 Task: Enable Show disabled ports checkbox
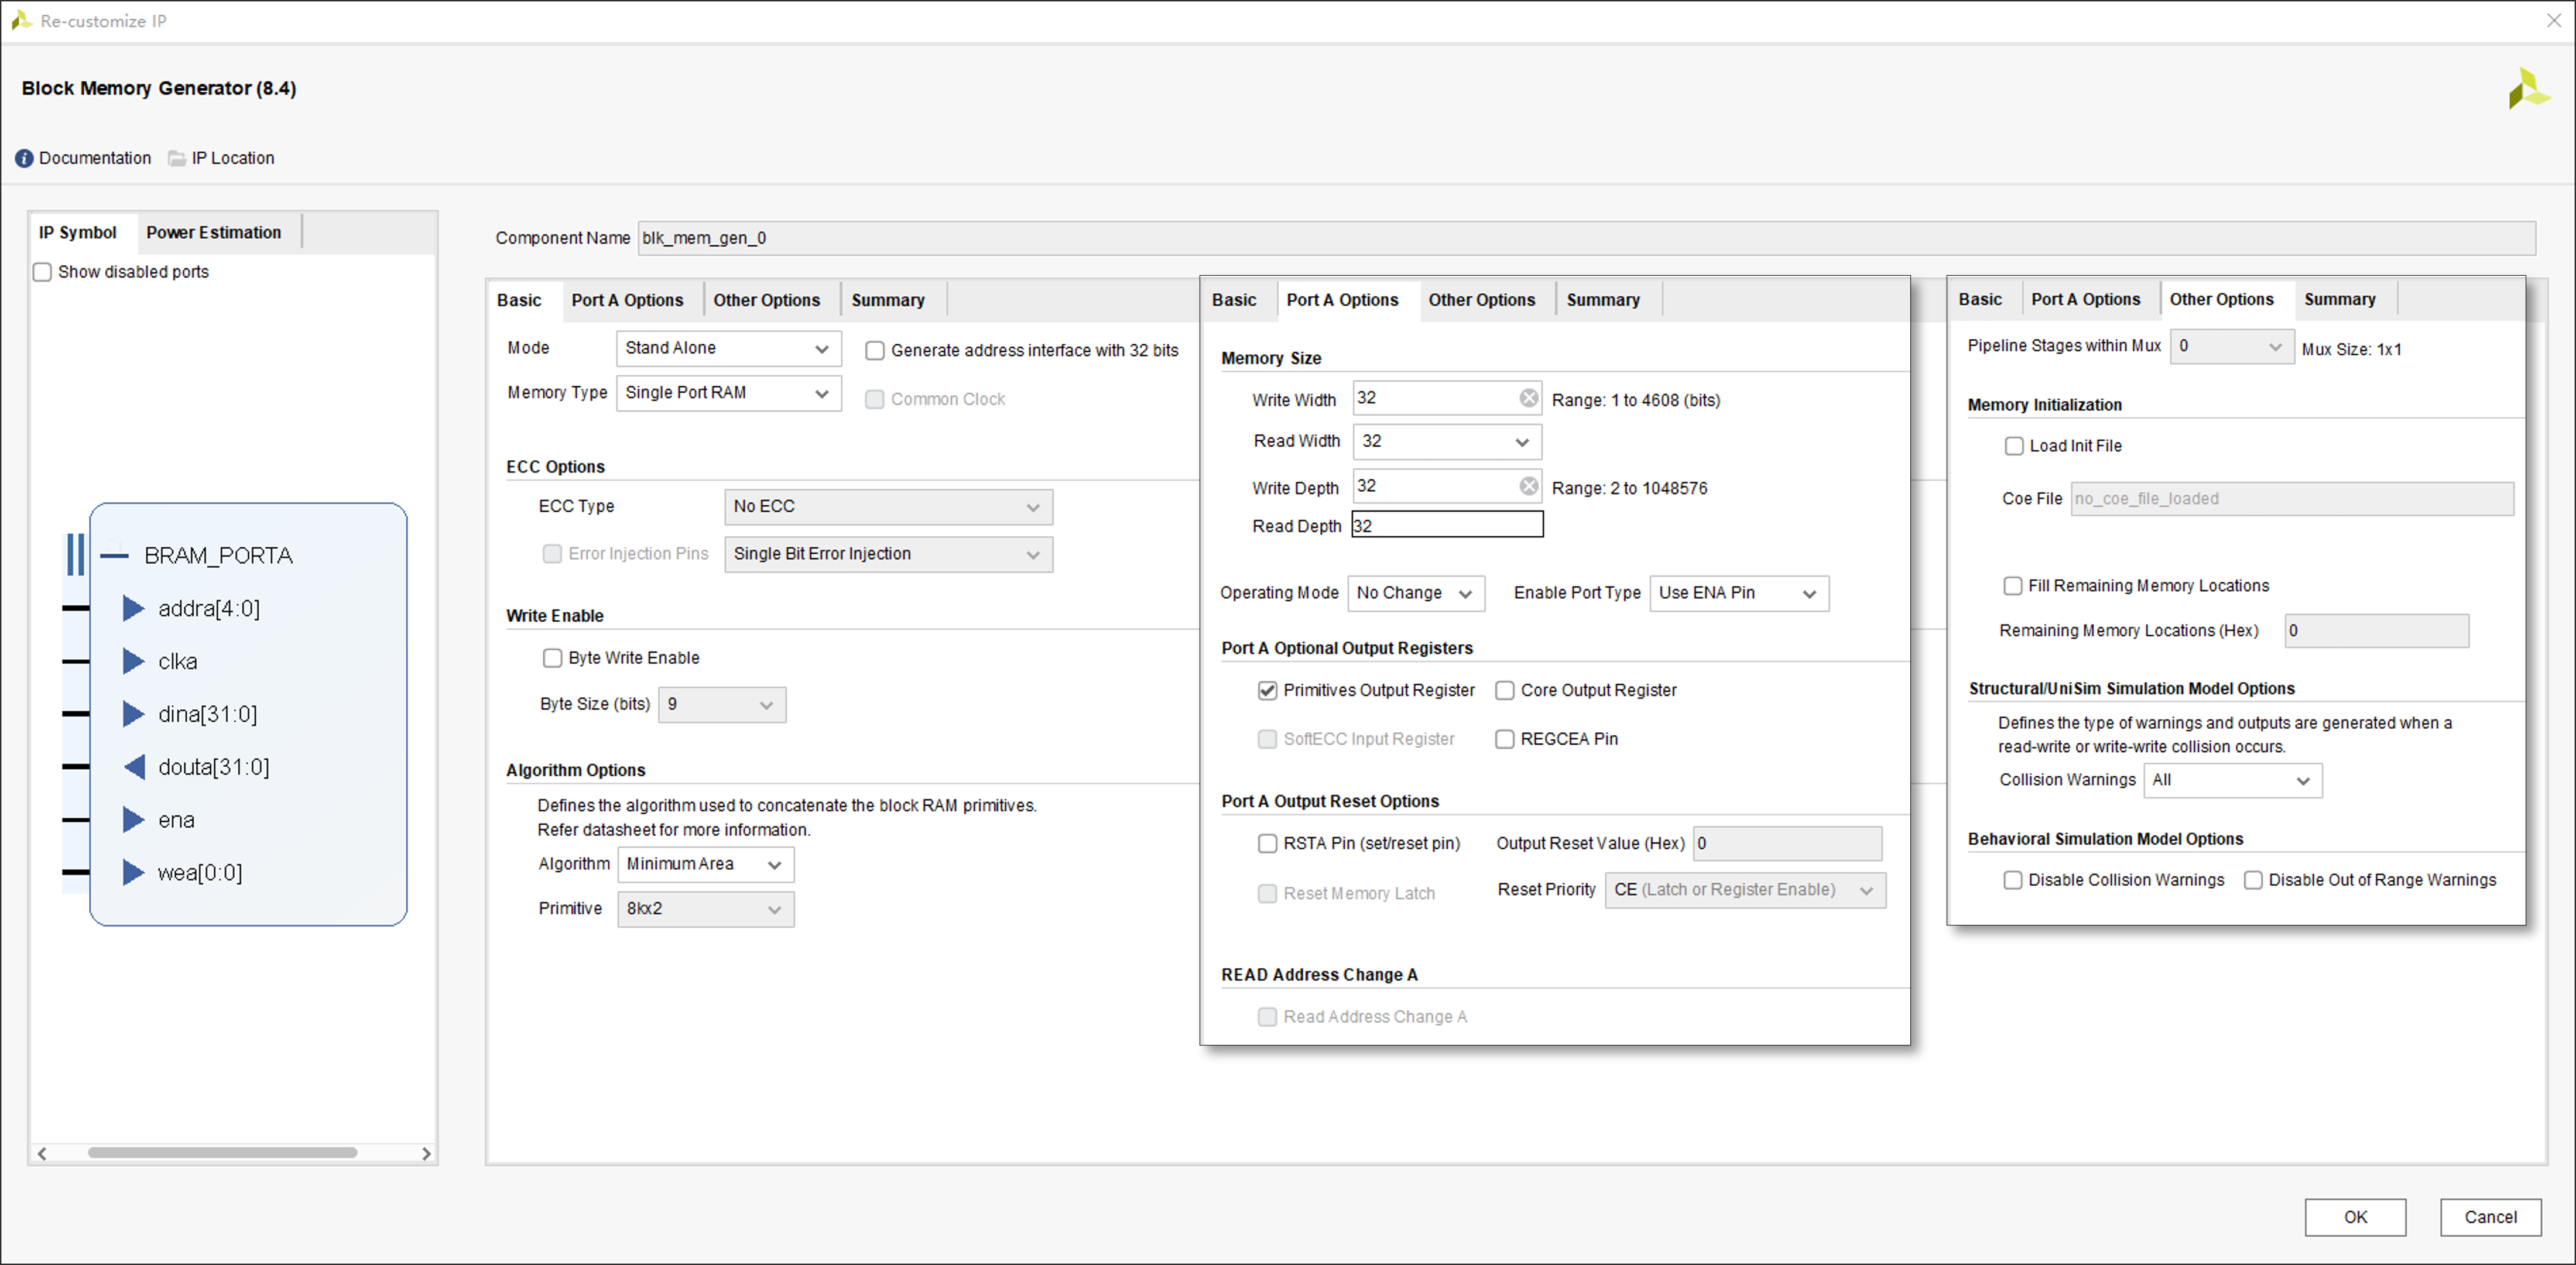43,272
